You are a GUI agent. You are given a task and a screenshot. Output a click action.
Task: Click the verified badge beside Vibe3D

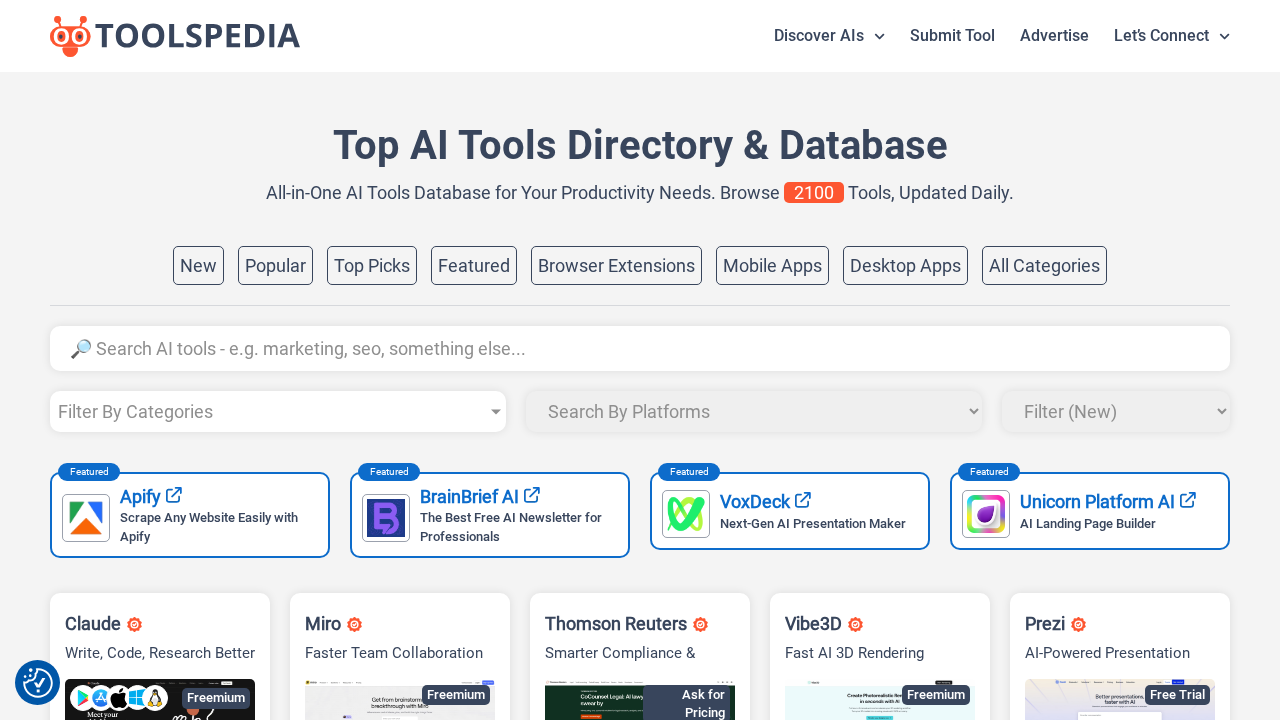854,624
